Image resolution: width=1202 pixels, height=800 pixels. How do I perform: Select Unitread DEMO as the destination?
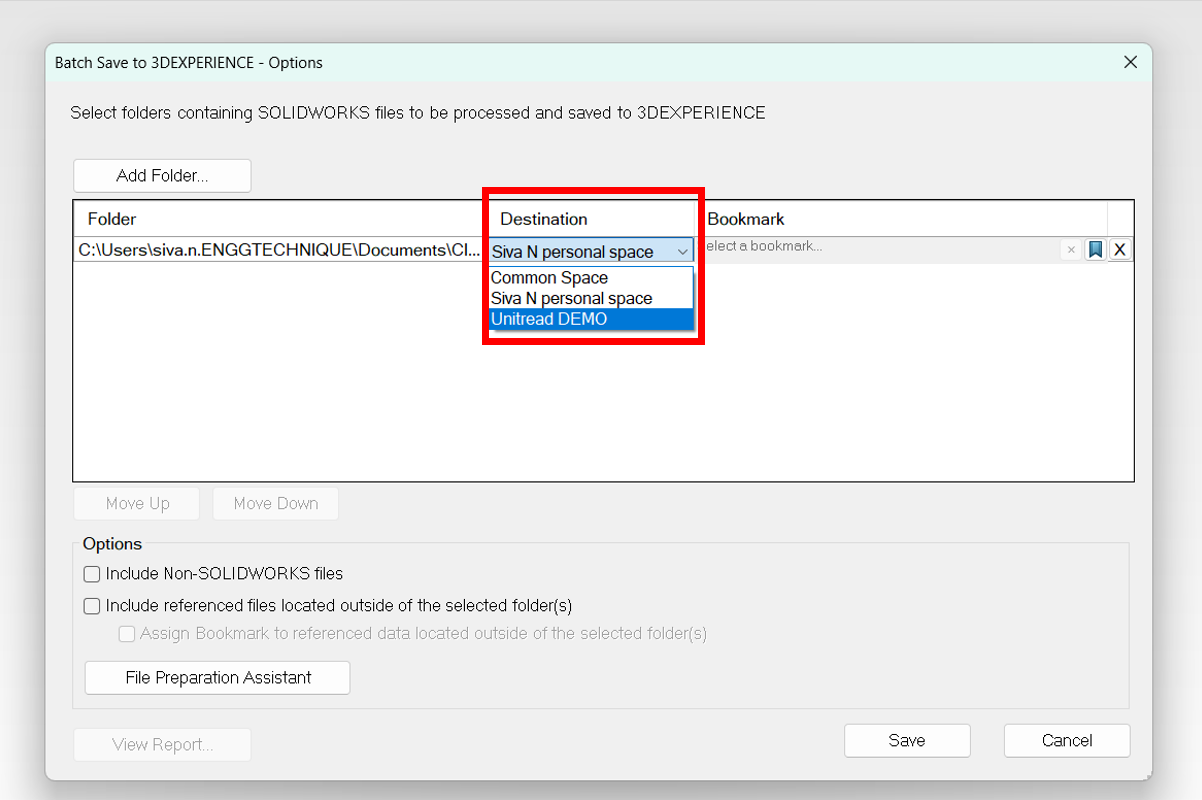tap(549, 319)
